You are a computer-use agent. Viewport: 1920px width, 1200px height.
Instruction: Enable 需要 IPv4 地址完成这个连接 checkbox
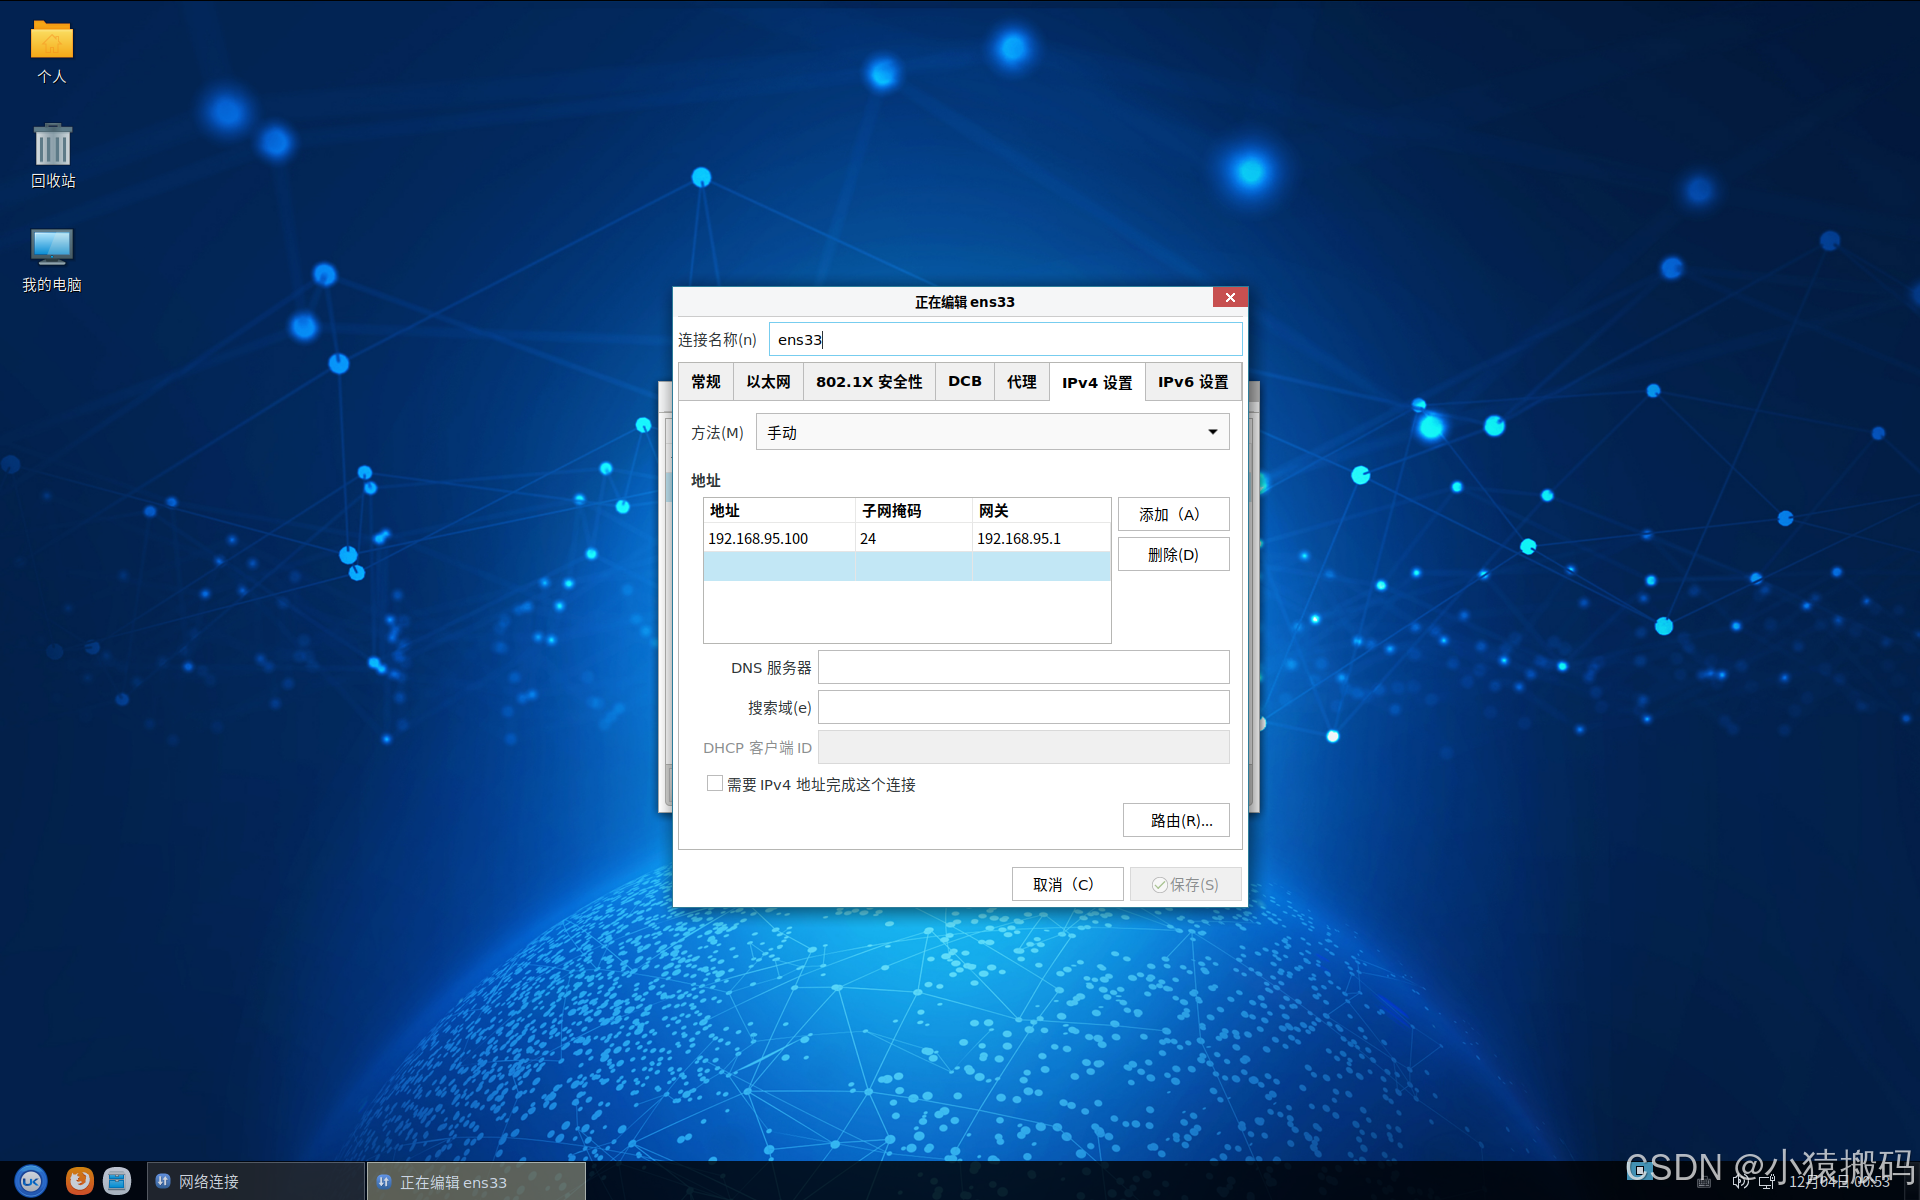[x=715, y=784]
